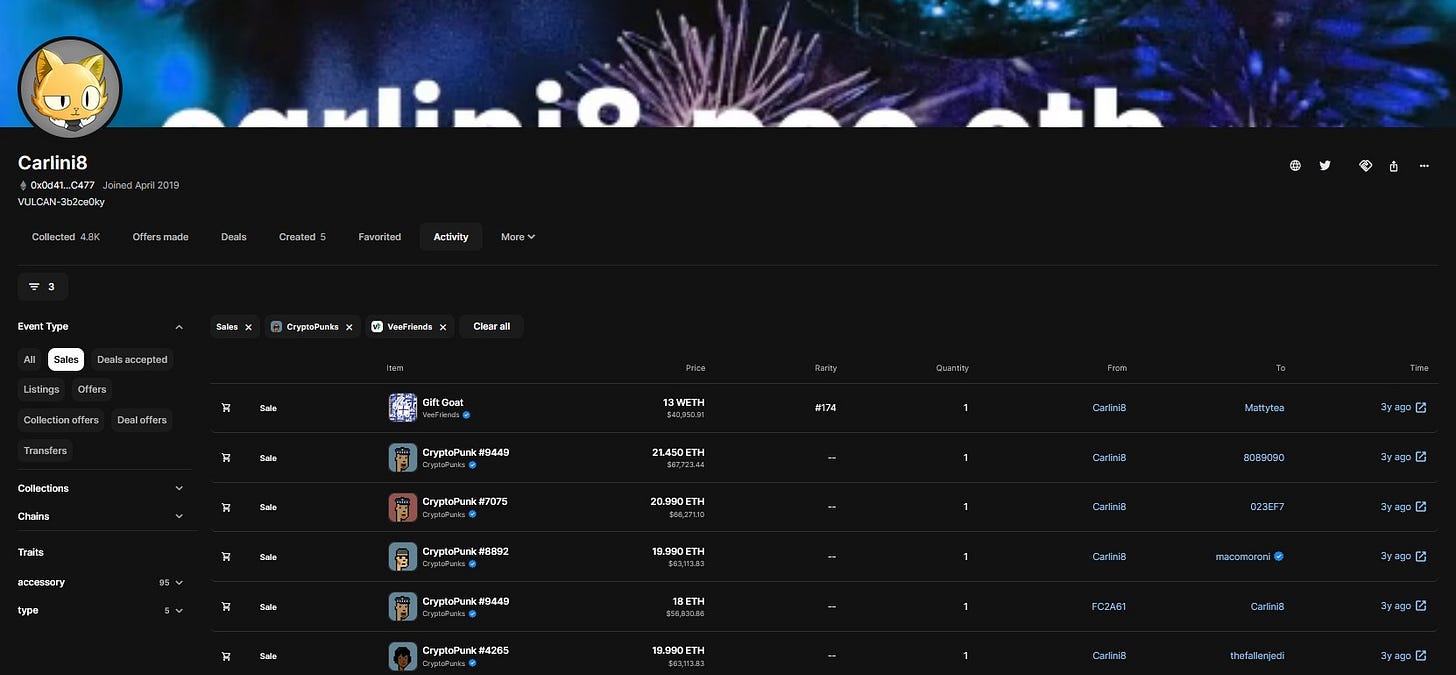1456x675 pixels.
Task: Toggle the Deal offers event filter
Action: [x=141, y=420]
